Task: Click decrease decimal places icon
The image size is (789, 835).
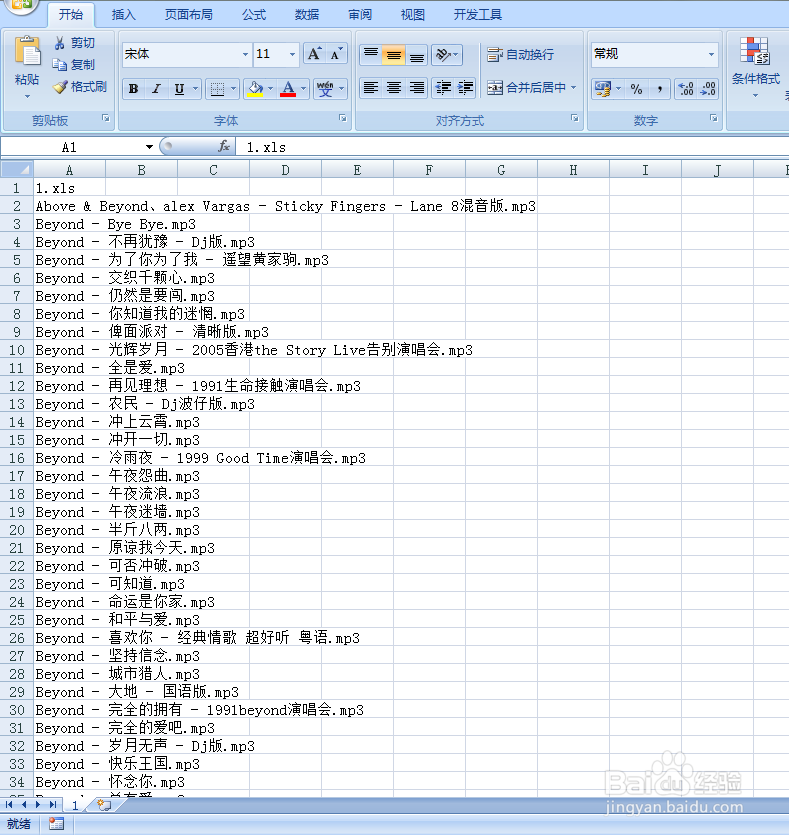Action: click(x=708, y=89)
